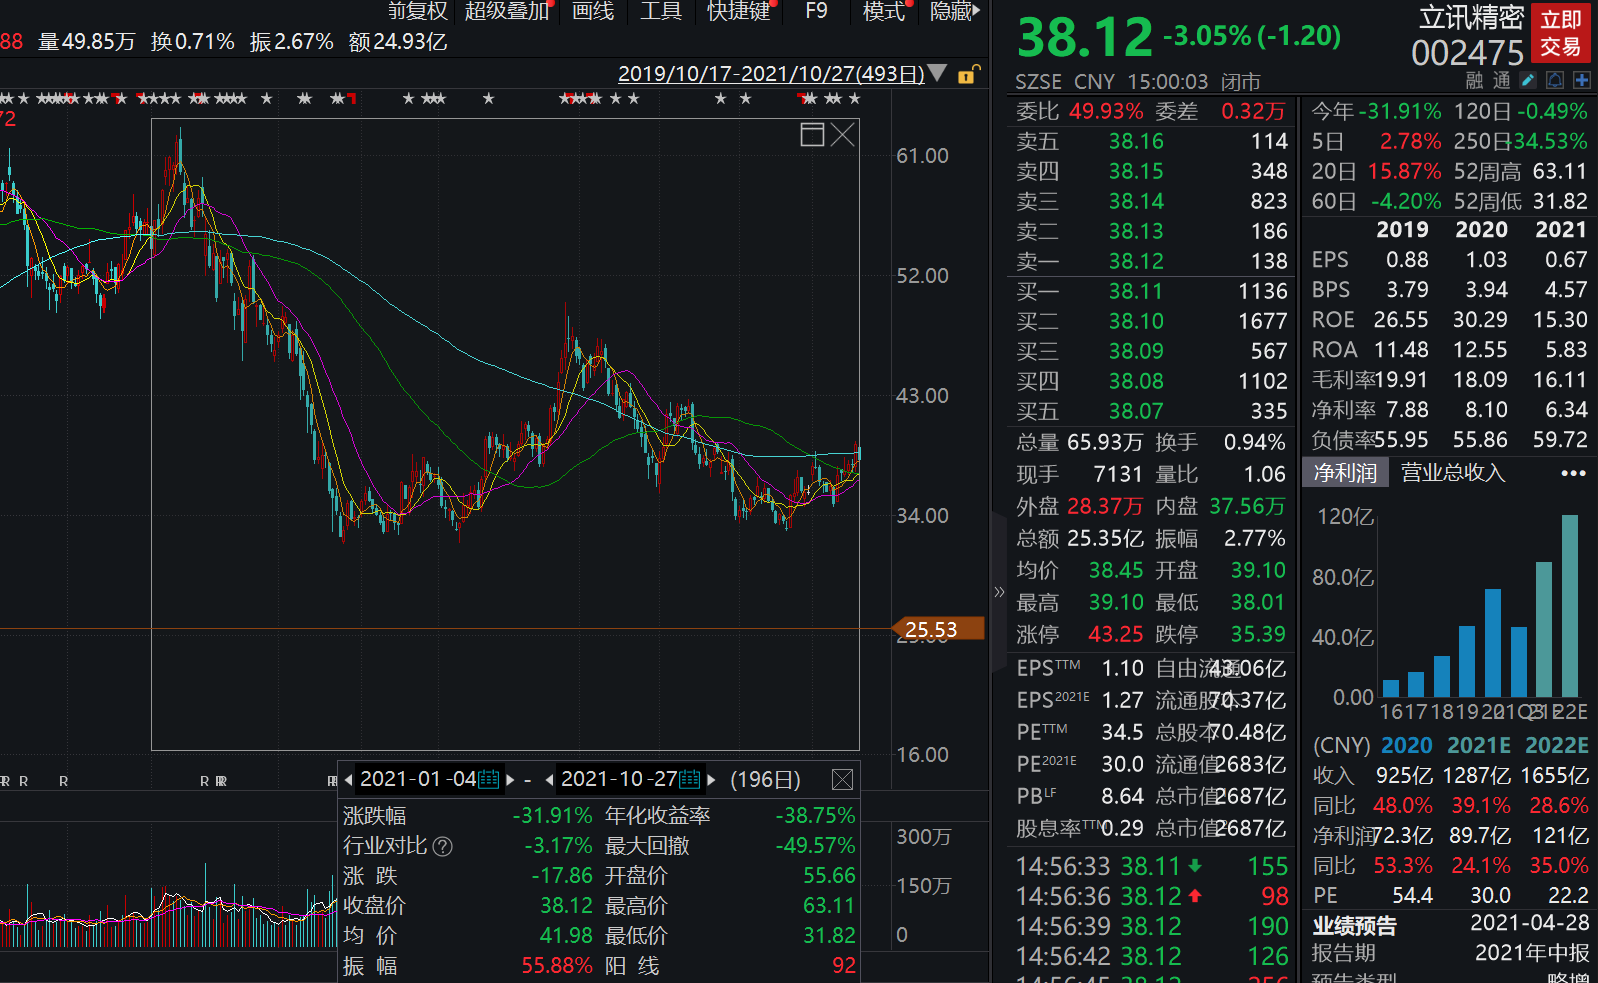Click the pencil edit note icon
1598x983 pixels.
click(x=1528, y=80)
